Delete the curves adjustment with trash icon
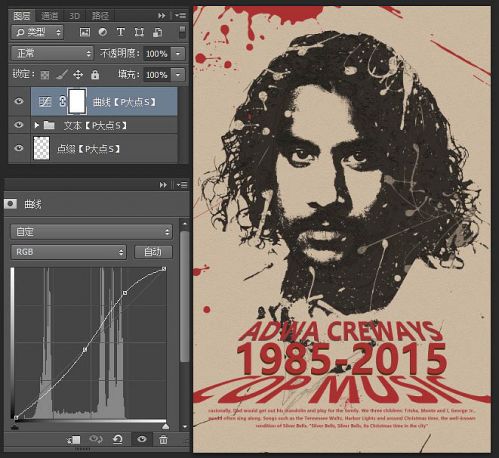Viewport: 499px width, 458px height. (163, 440)
